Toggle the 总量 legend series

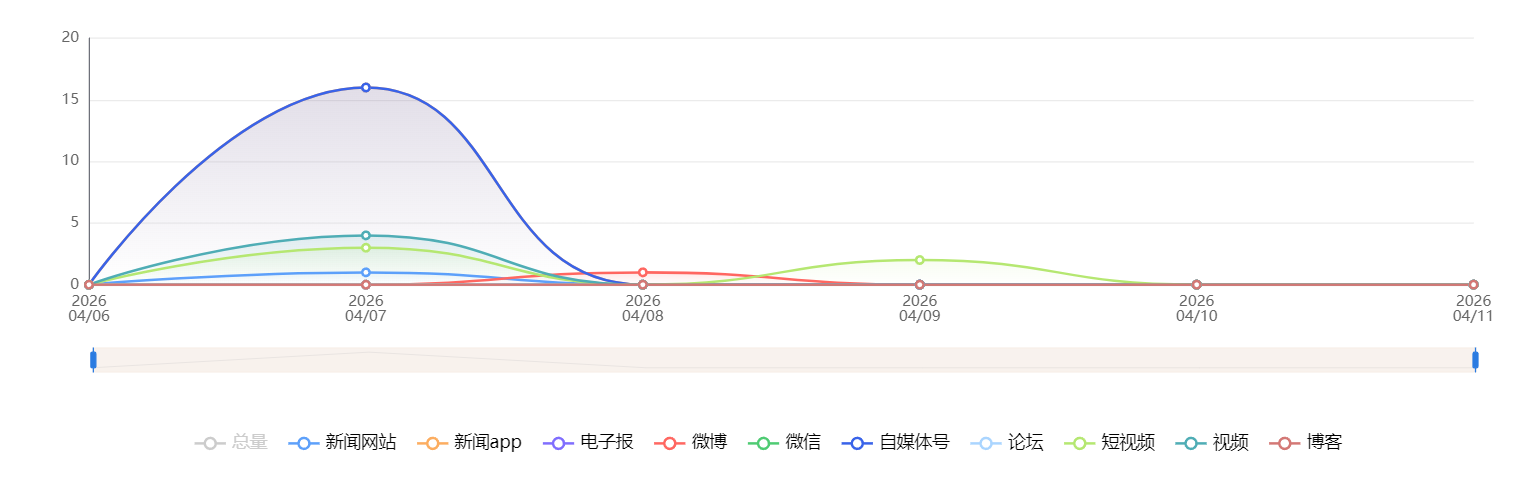(x=231, y=443)
